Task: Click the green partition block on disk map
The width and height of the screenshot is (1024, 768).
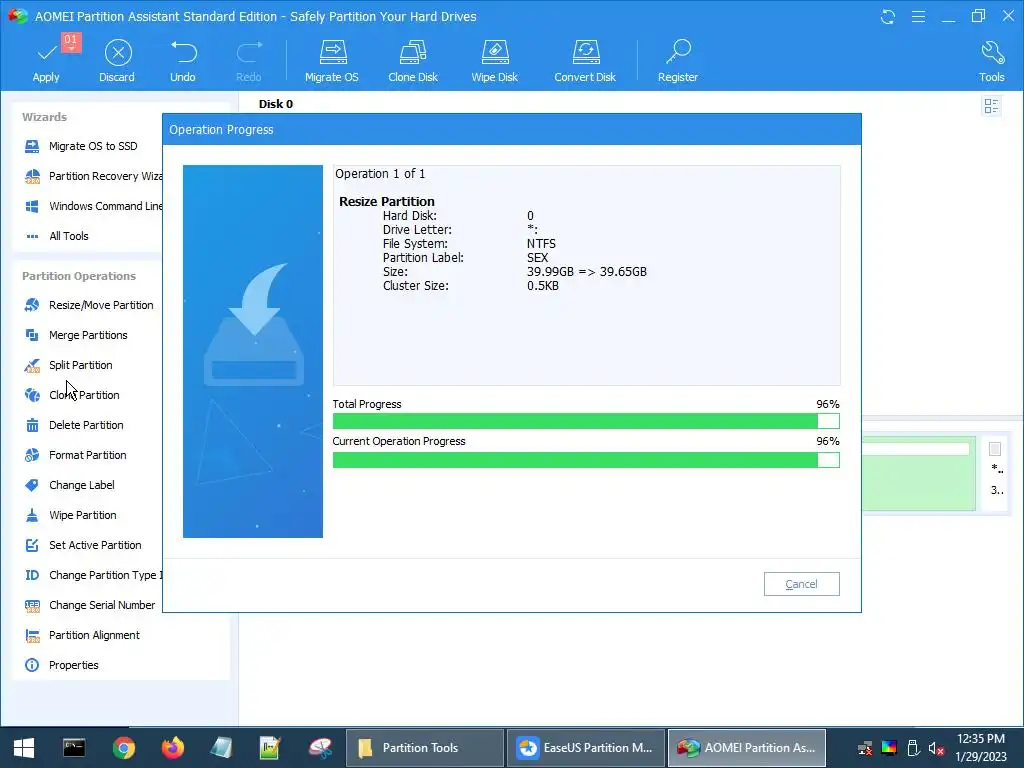Action: [x=918, y=474]
